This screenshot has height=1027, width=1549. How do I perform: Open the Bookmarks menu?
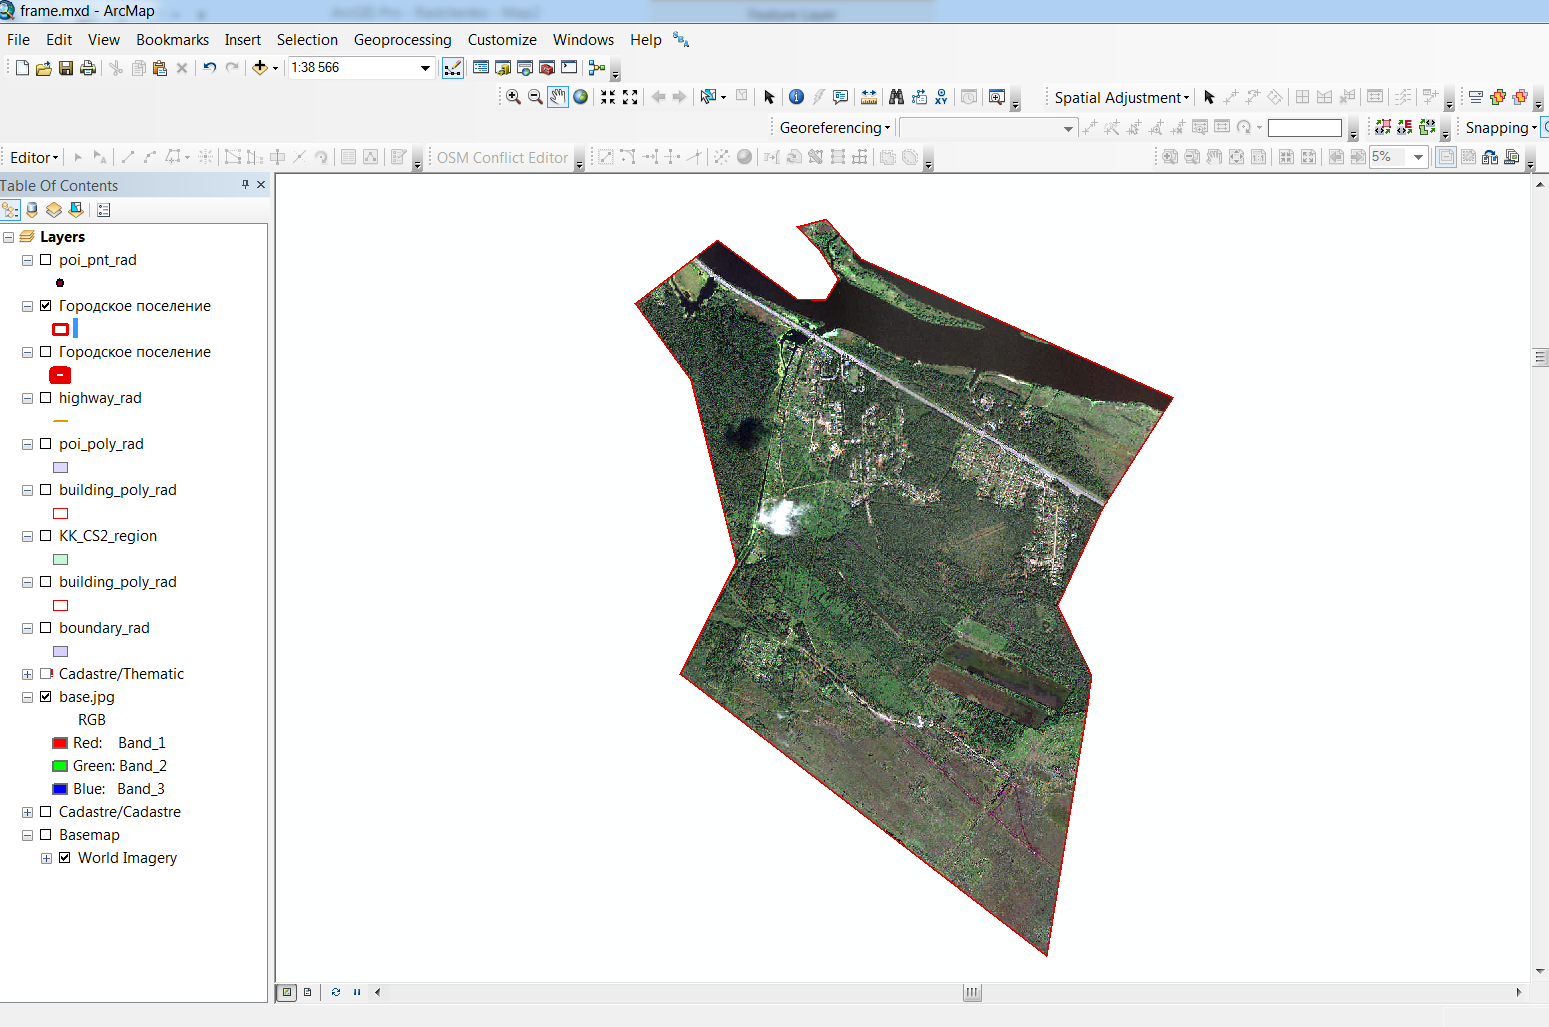pyautogui.click(x=172, y=40)
